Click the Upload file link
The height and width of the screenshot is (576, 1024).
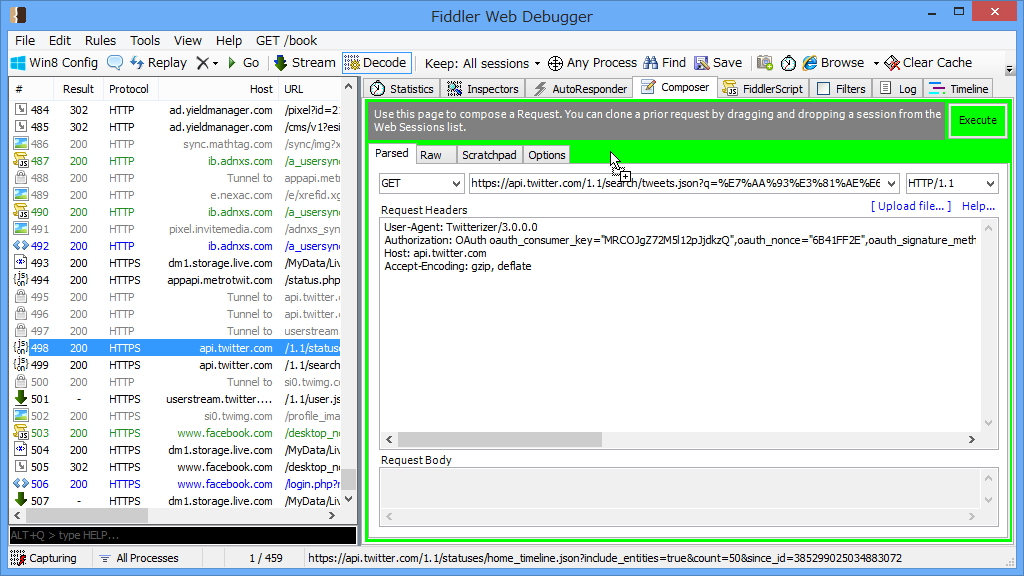coord(911,206)
